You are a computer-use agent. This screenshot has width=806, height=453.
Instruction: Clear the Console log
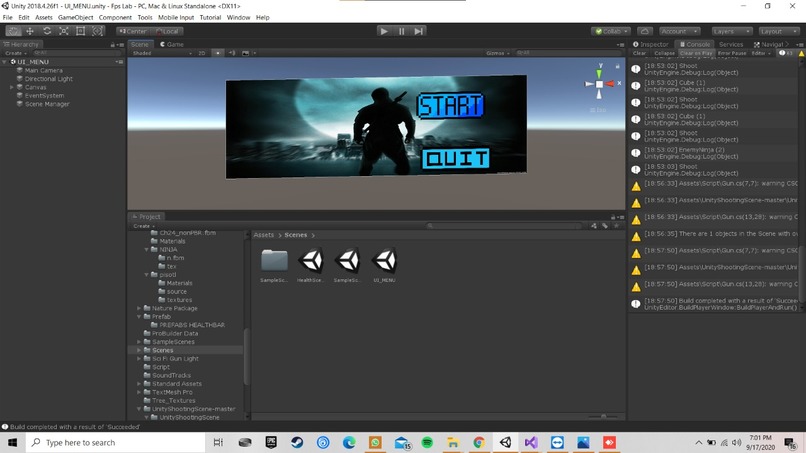(x=639, y=53)
